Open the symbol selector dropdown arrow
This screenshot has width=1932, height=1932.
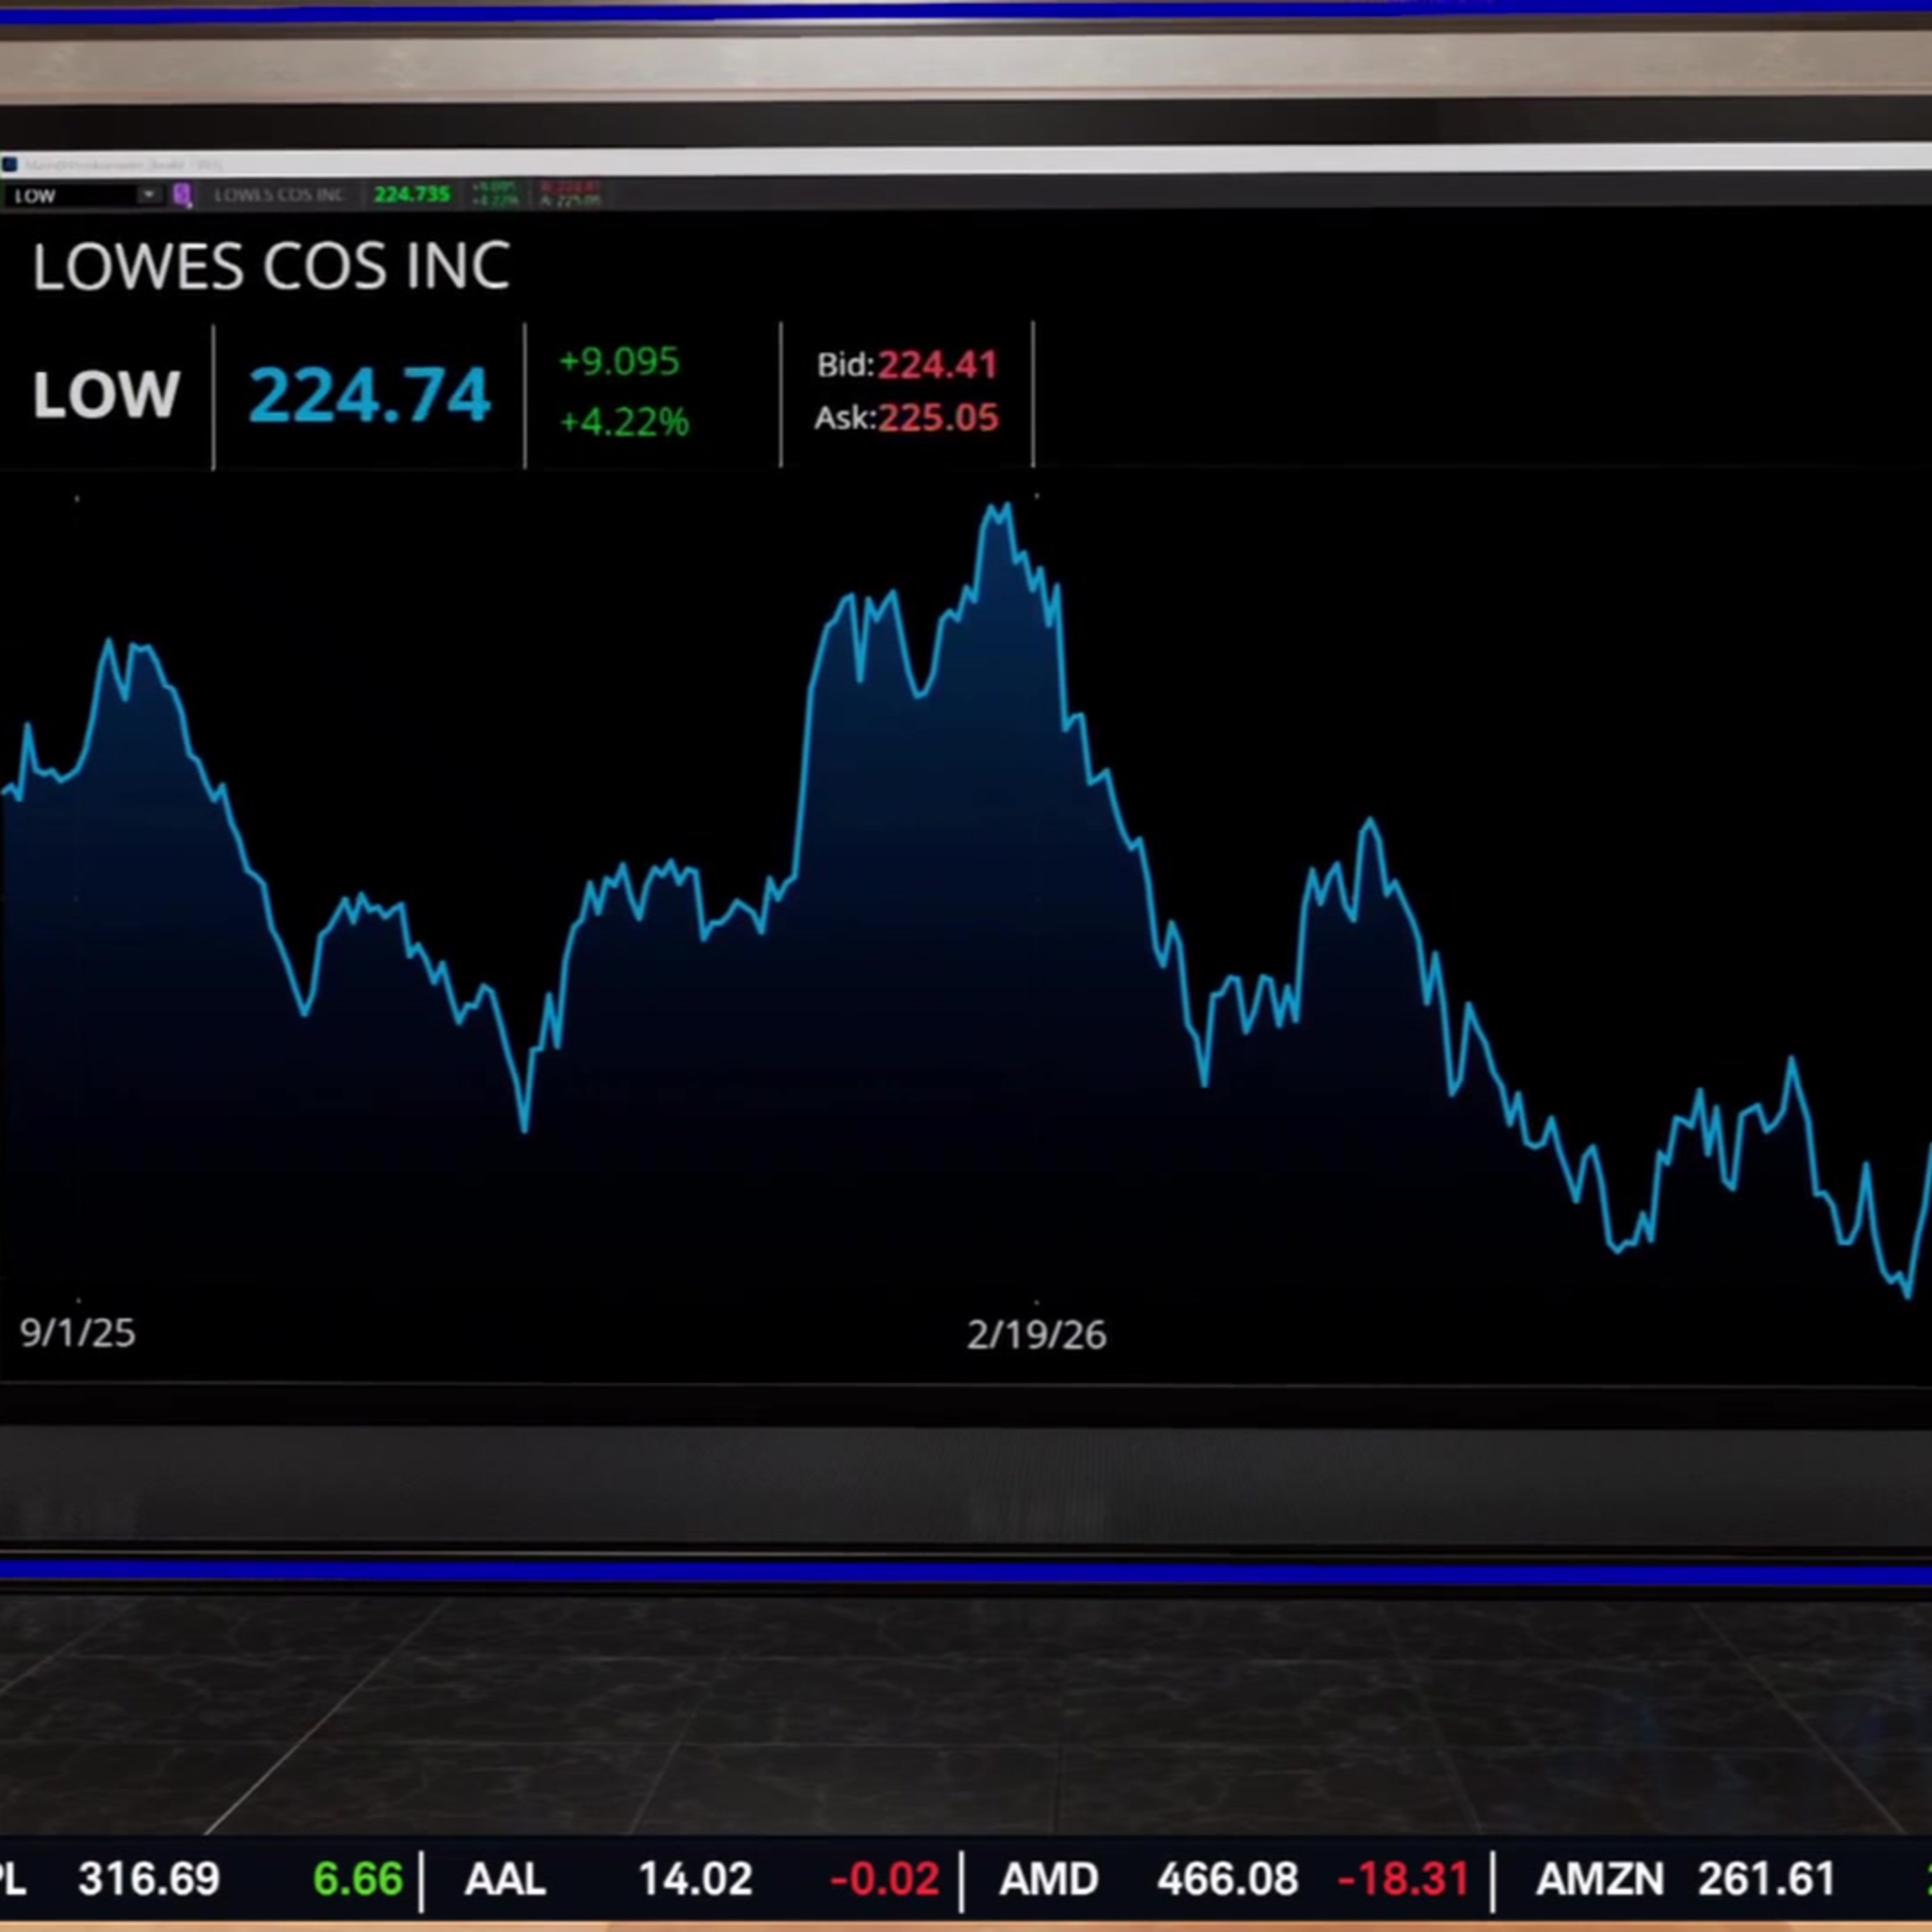tap(149, 194)
